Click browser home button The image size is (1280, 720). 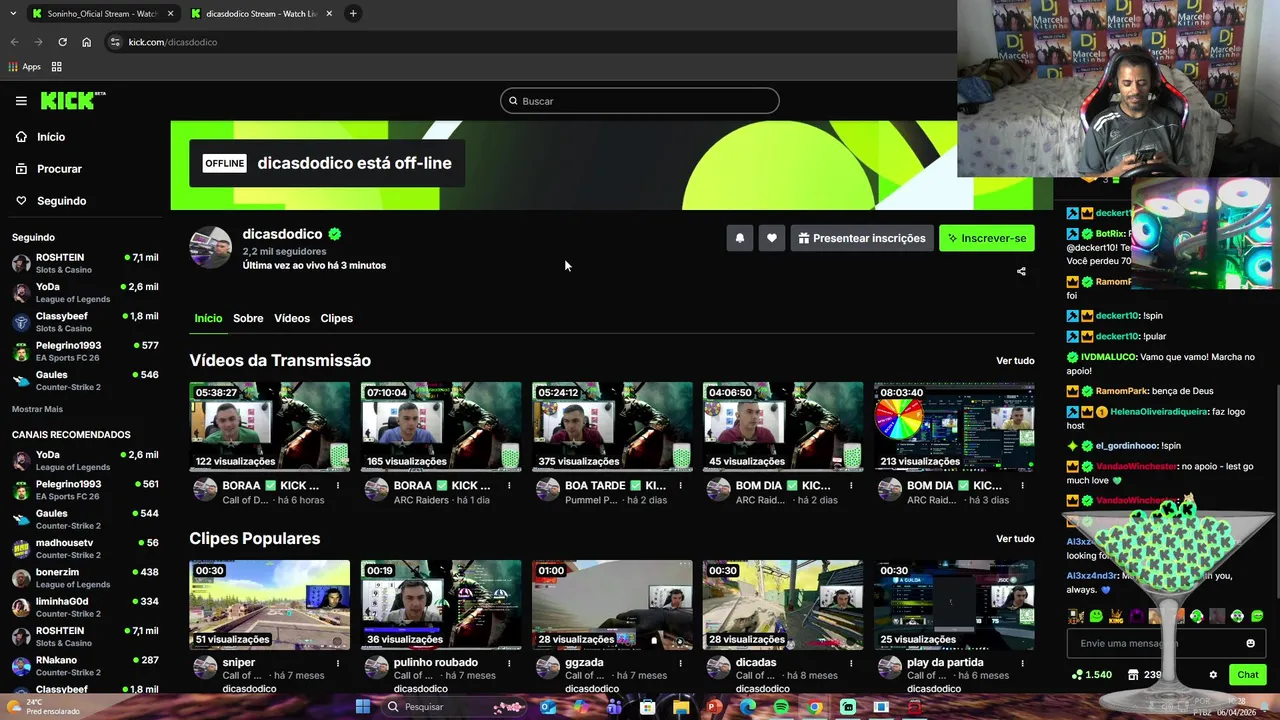(x=87, y=42)
